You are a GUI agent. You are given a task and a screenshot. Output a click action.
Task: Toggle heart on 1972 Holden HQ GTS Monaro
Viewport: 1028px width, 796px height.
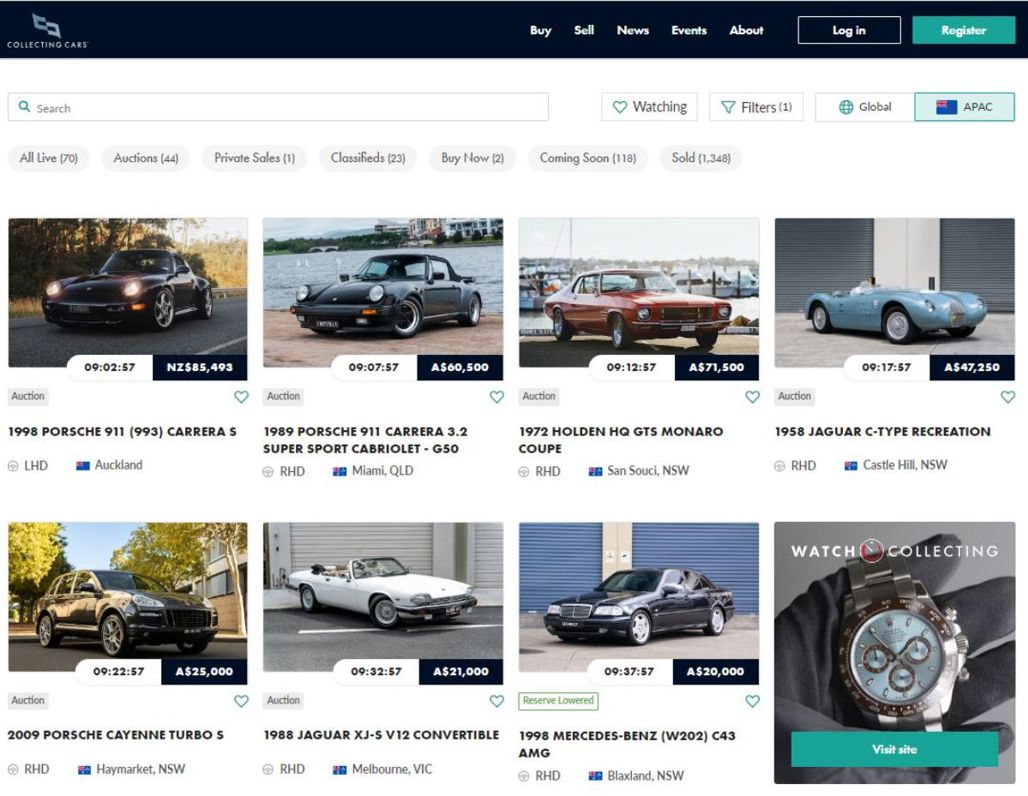(753, 397)
